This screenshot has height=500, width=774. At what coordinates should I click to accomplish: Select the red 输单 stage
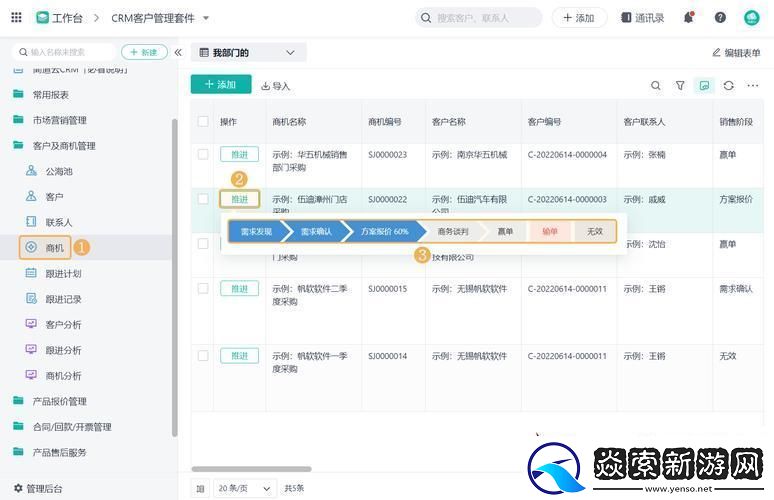[550, 231]
